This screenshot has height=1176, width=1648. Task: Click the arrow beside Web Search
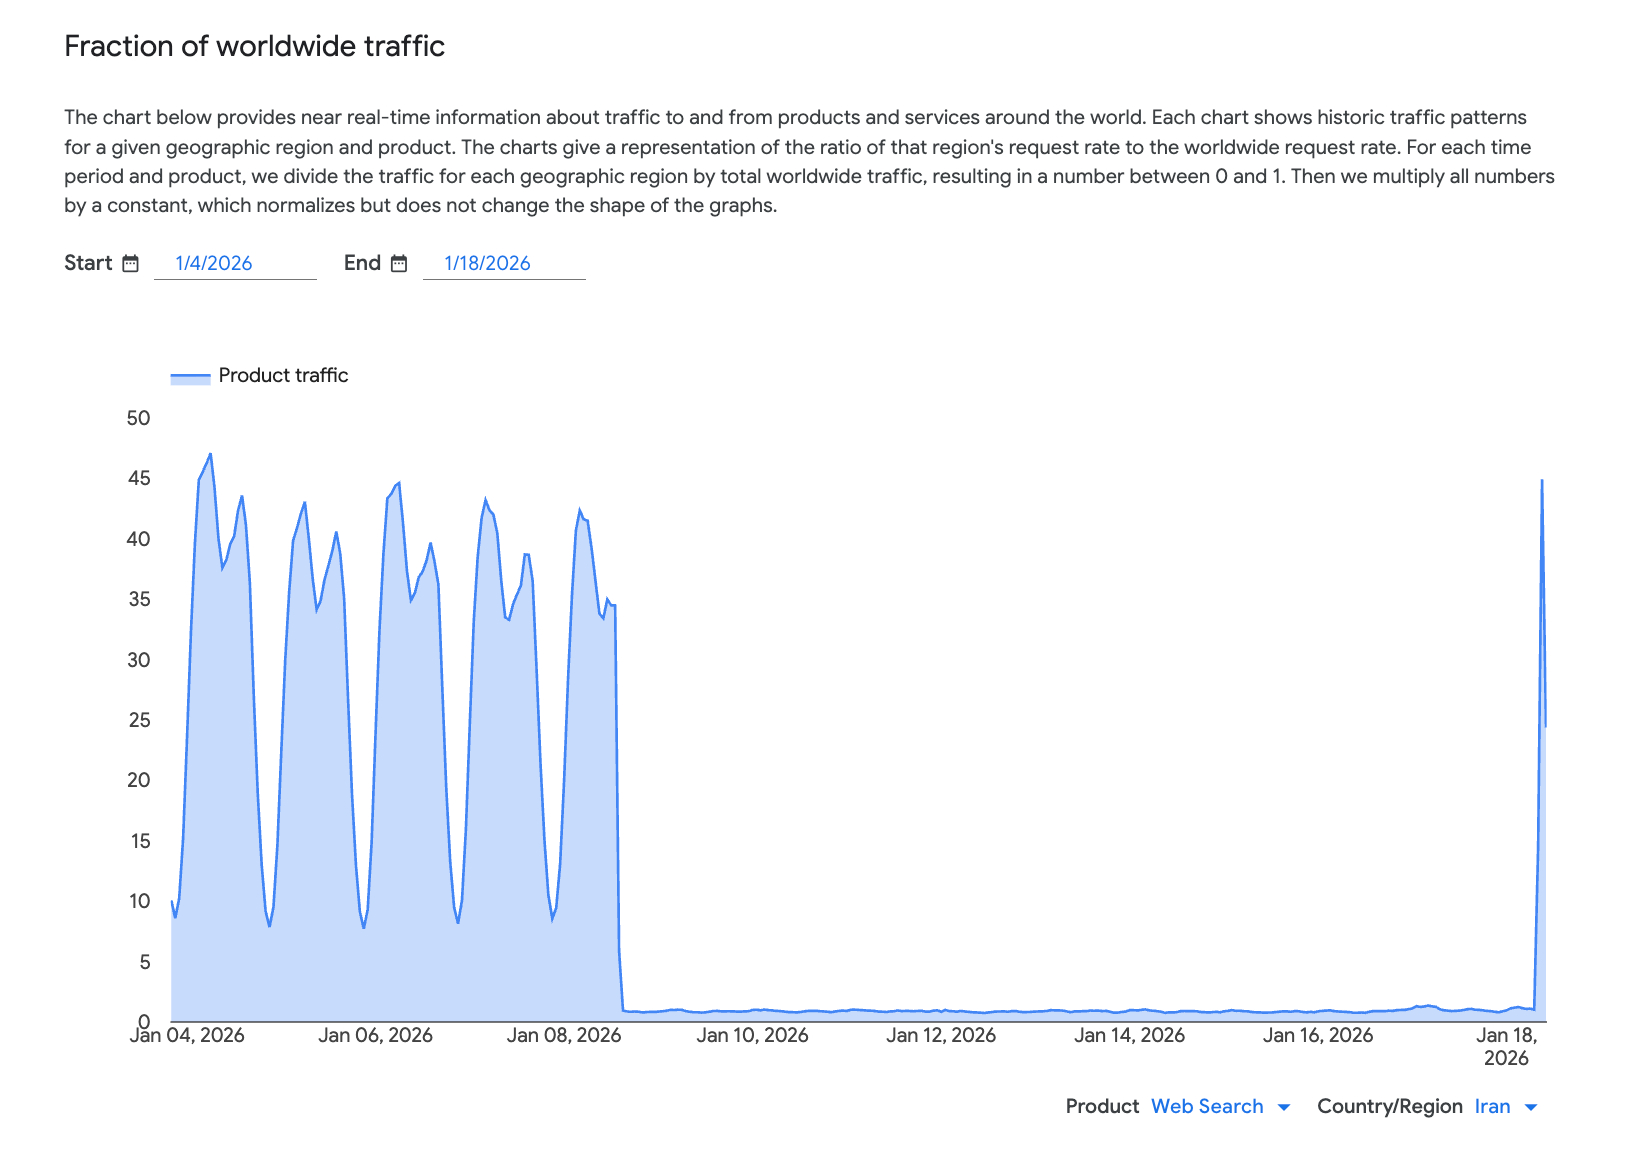tap(1284, 1107)
